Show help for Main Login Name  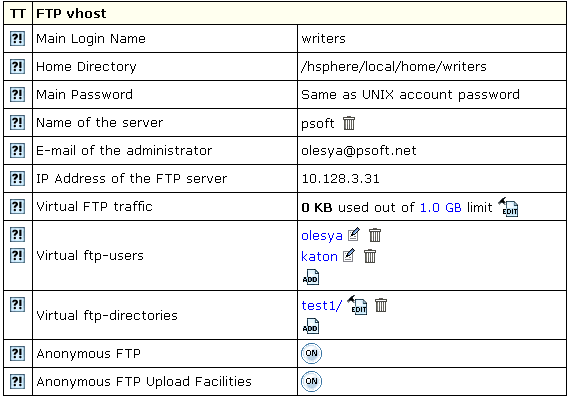(17, 38)
